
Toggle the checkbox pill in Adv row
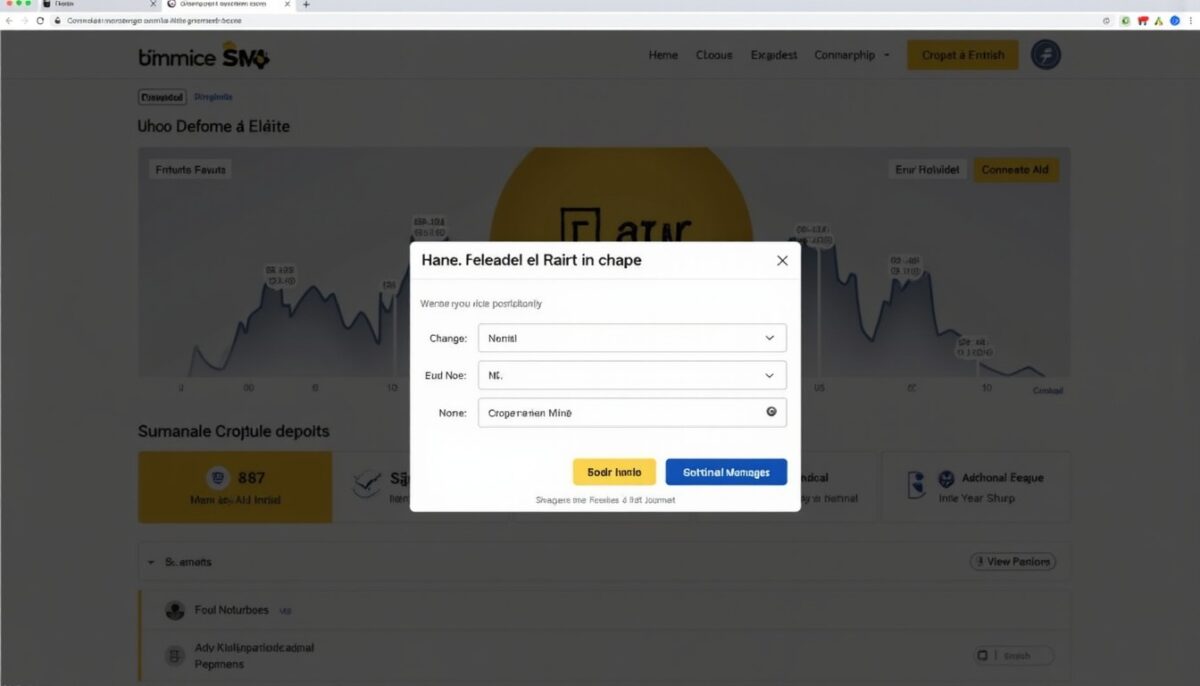(x=1014, y=656)
